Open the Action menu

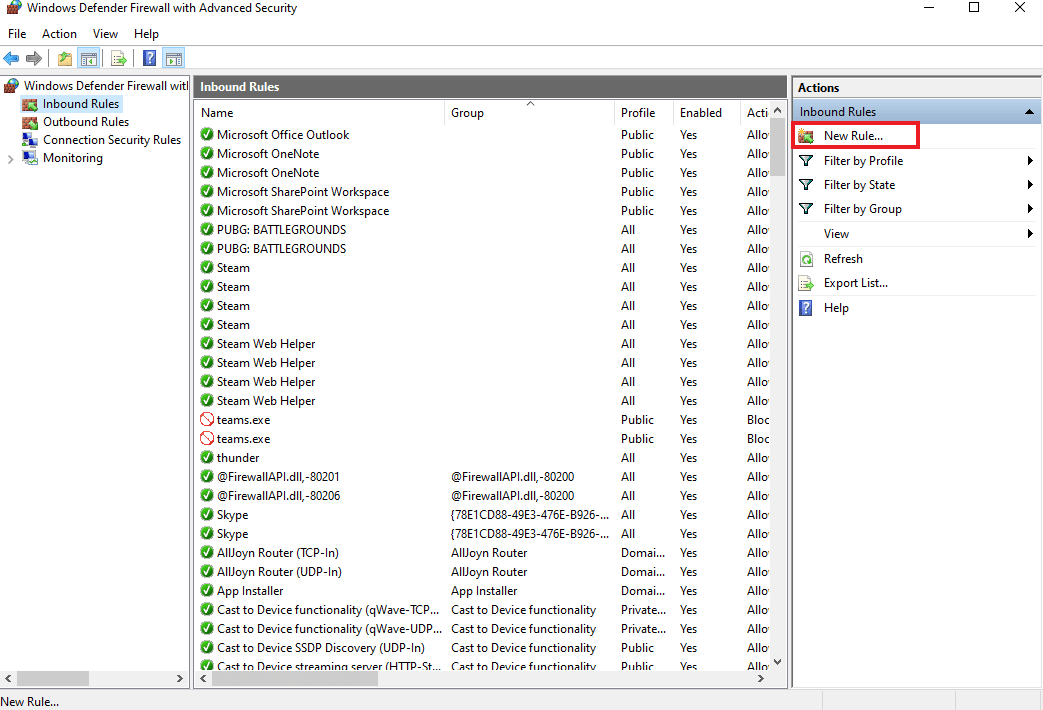click(x=59, y=34)
